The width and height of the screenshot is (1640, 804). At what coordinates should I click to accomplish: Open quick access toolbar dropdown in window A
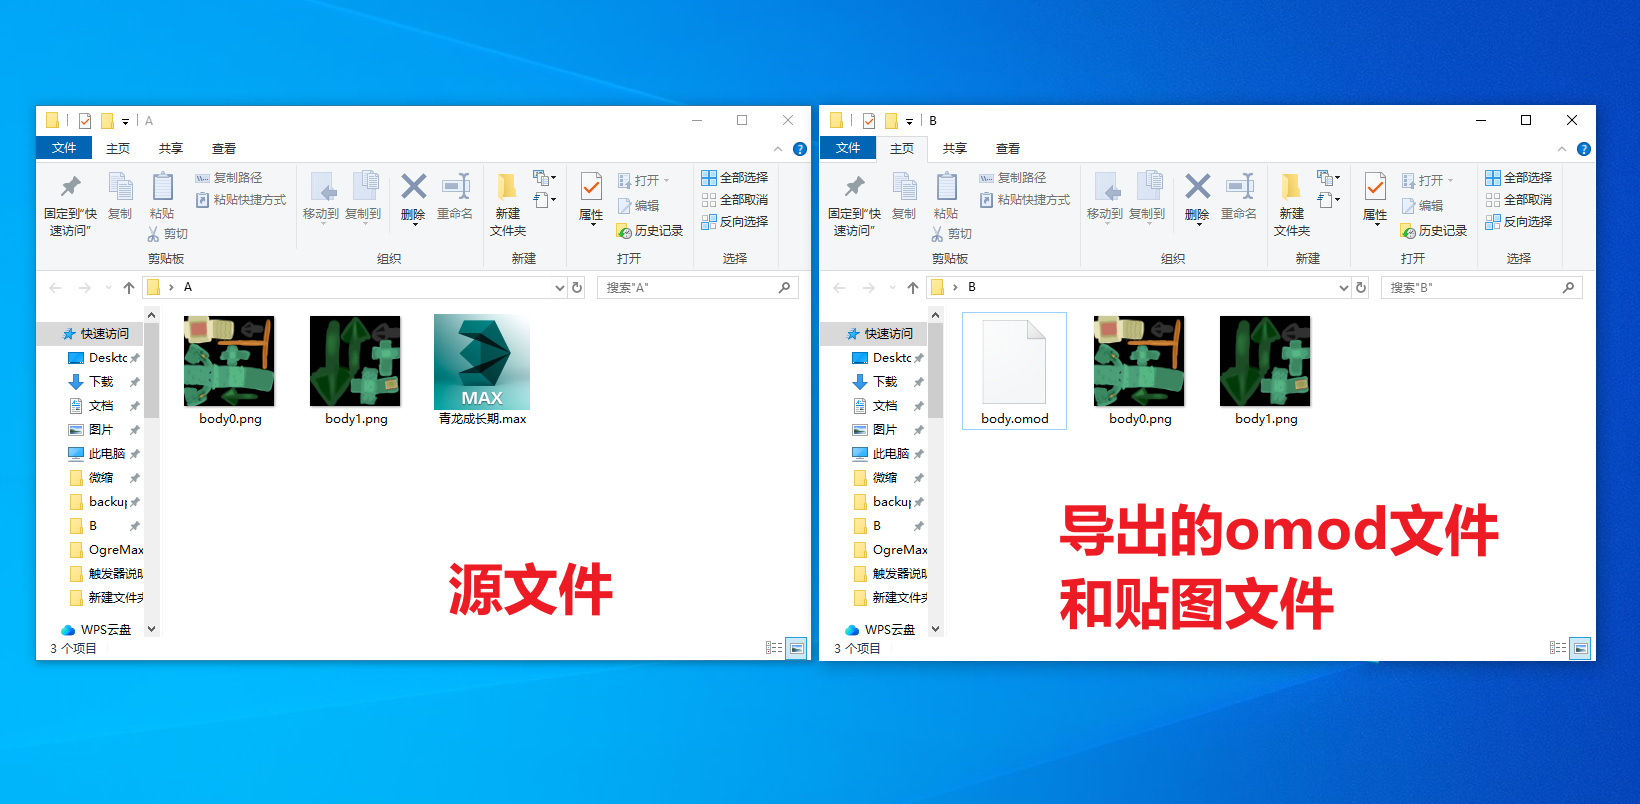[125, 121]
